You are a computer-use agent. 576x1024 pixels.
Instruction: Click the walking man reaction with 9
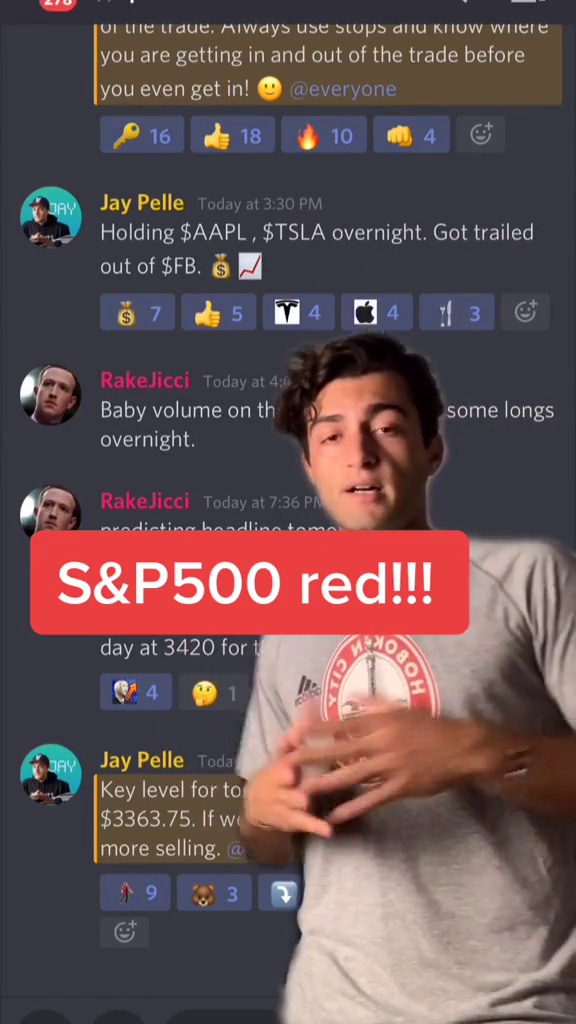pyautogui.click(x=135, y=893)
